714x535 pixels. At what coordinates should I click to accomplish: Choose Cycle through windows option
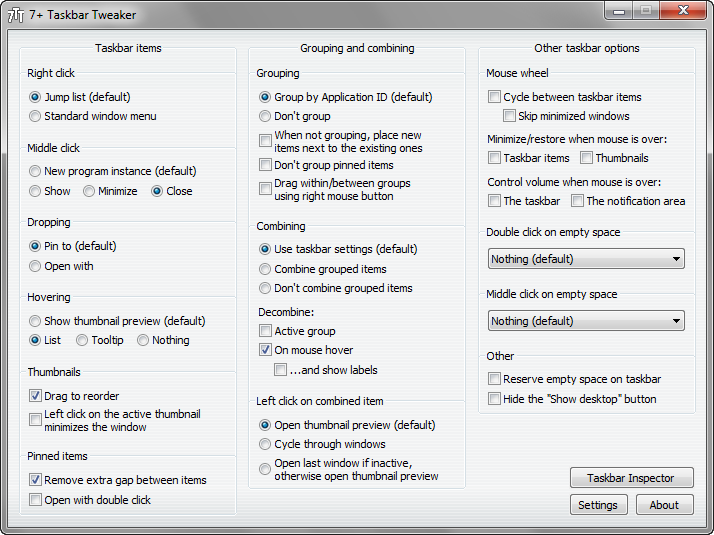click(x=265, y=444)
